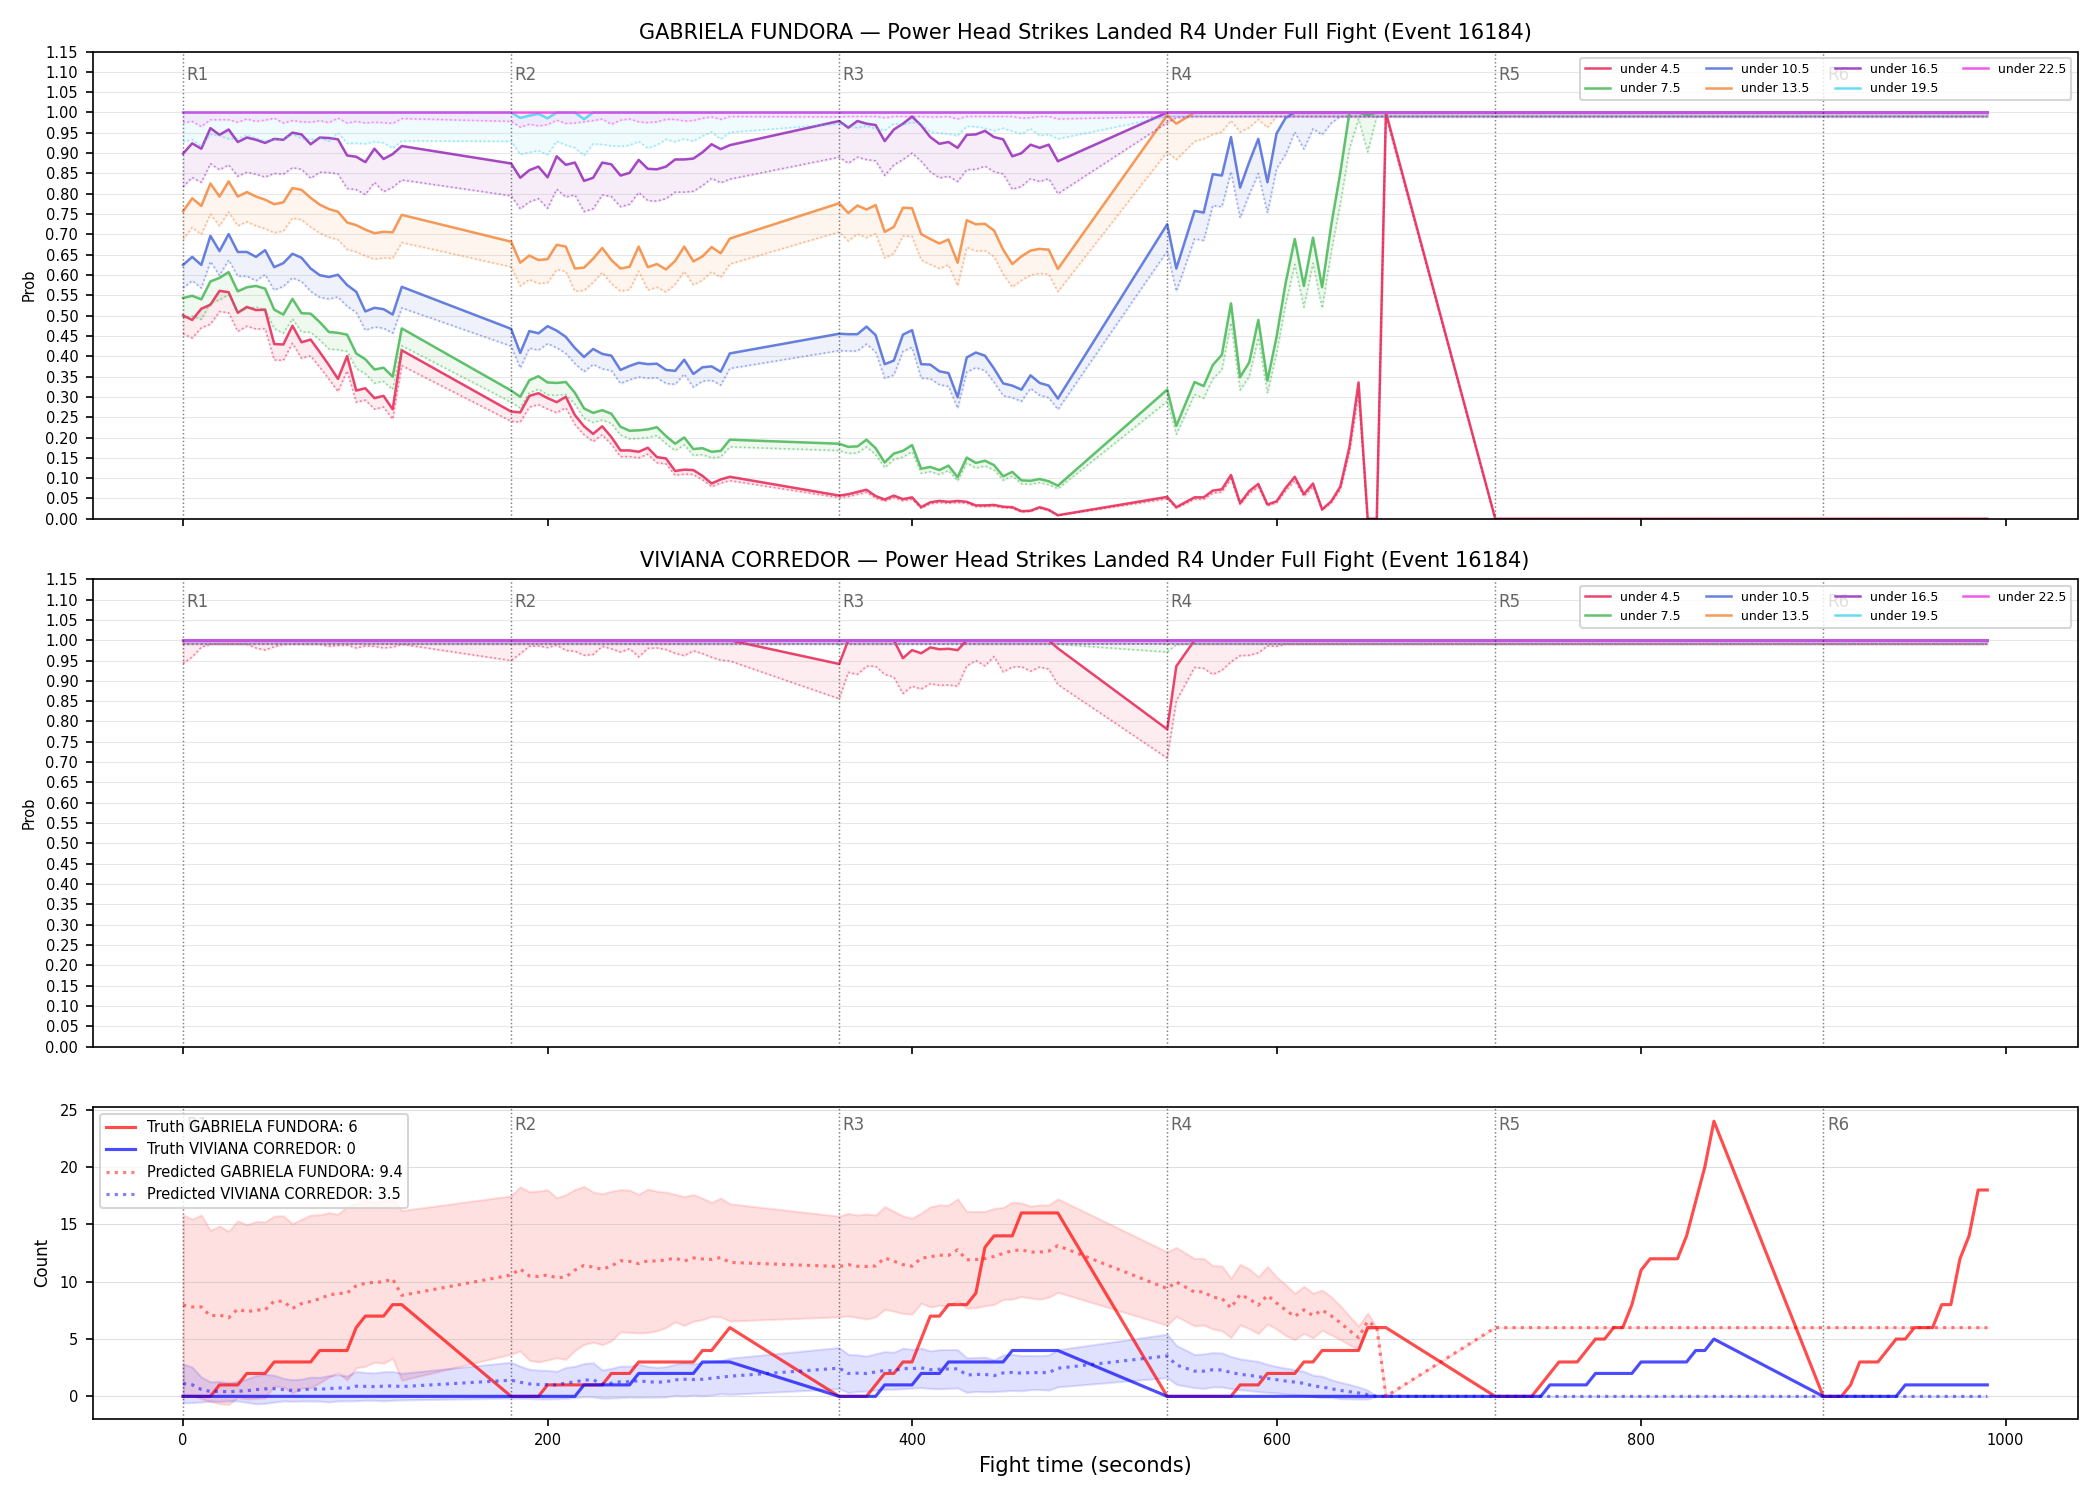Click the 15 tick on the Count axis

[x=69, y=1225]
